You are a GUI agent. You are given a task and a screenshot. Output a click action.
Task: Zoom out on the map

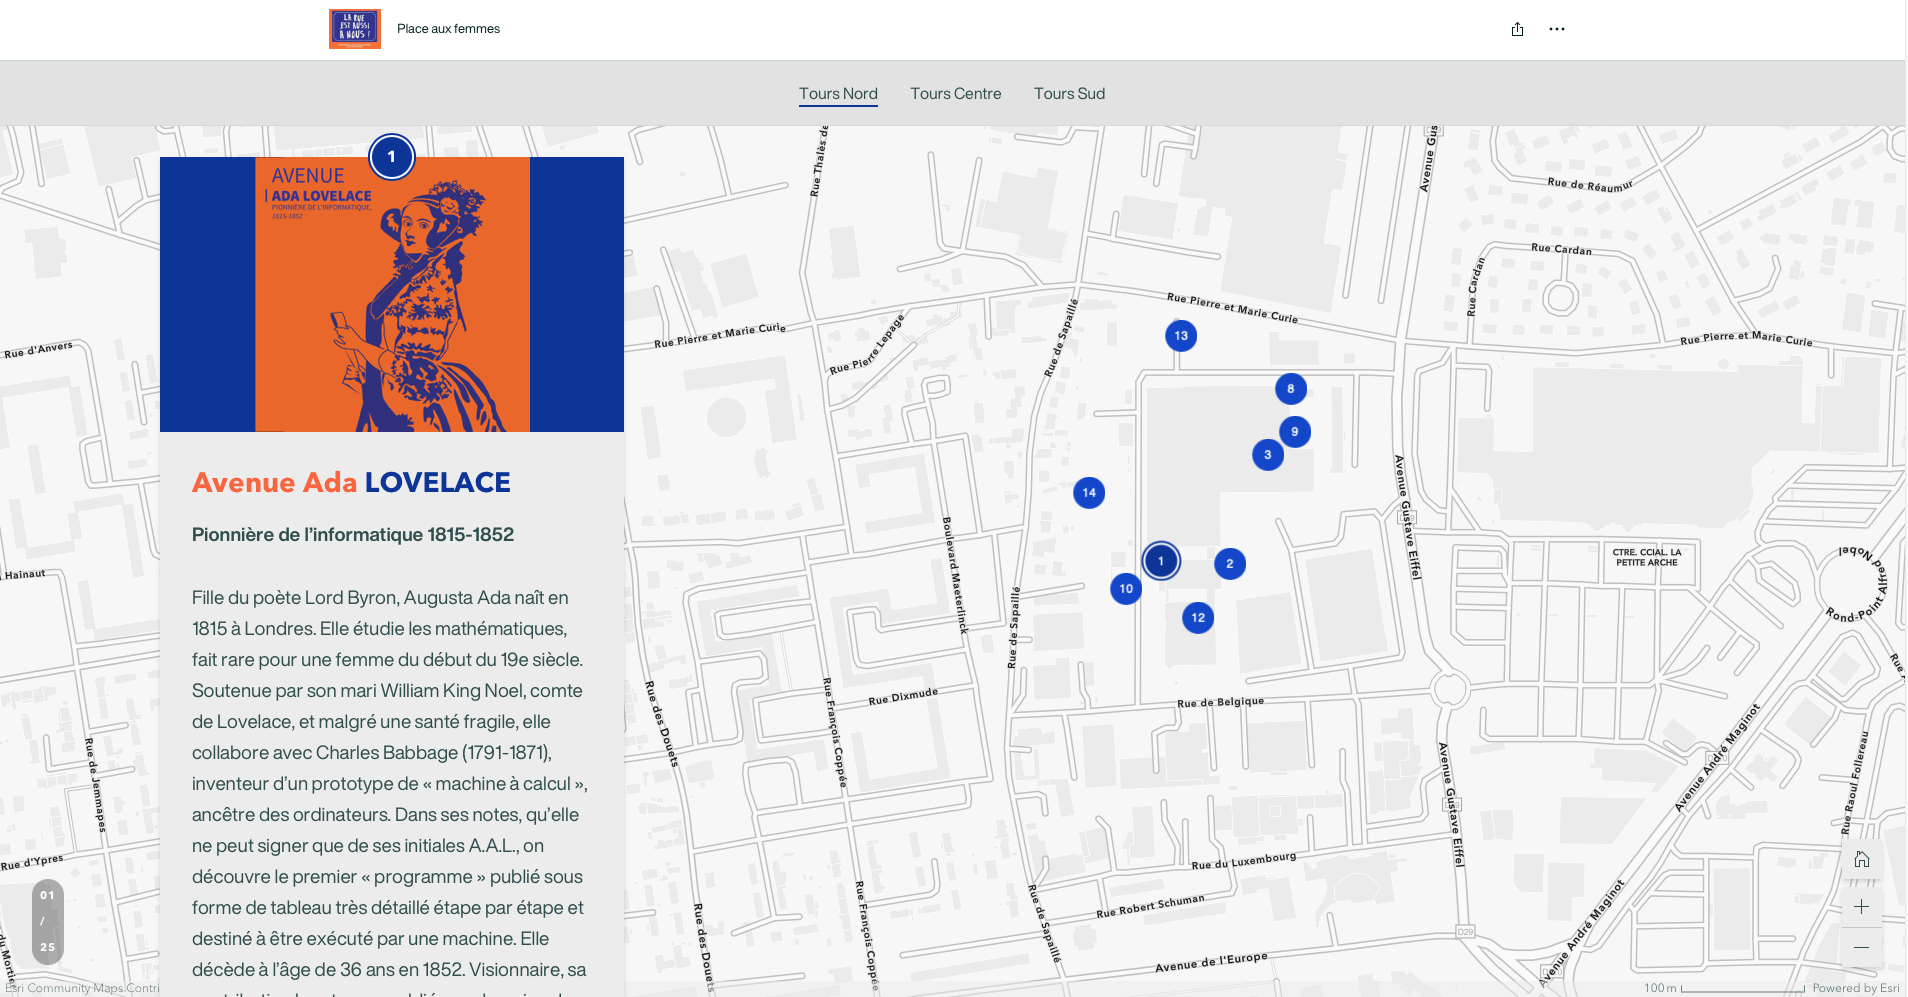[x=1862, y=947]
